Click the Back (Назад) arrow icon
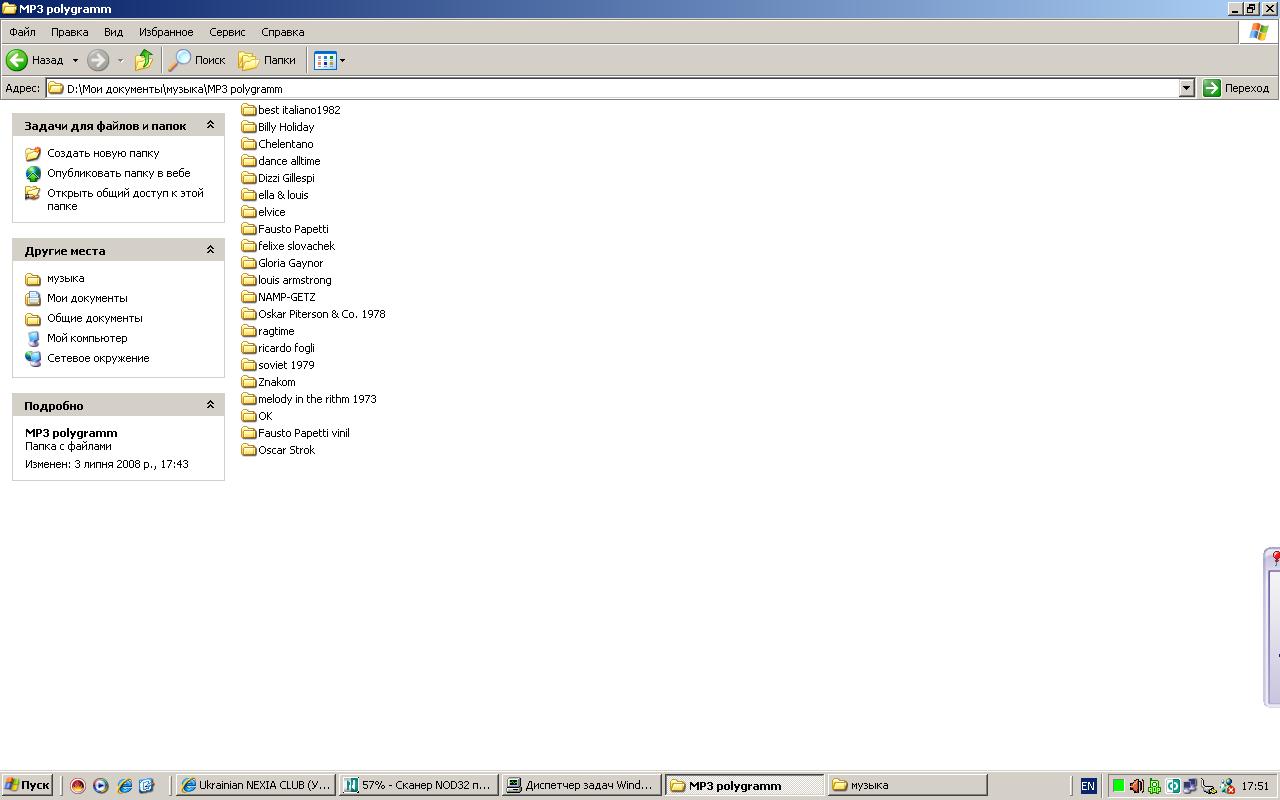The width and height of the screenshot is (1280, 800). point(17,60)
